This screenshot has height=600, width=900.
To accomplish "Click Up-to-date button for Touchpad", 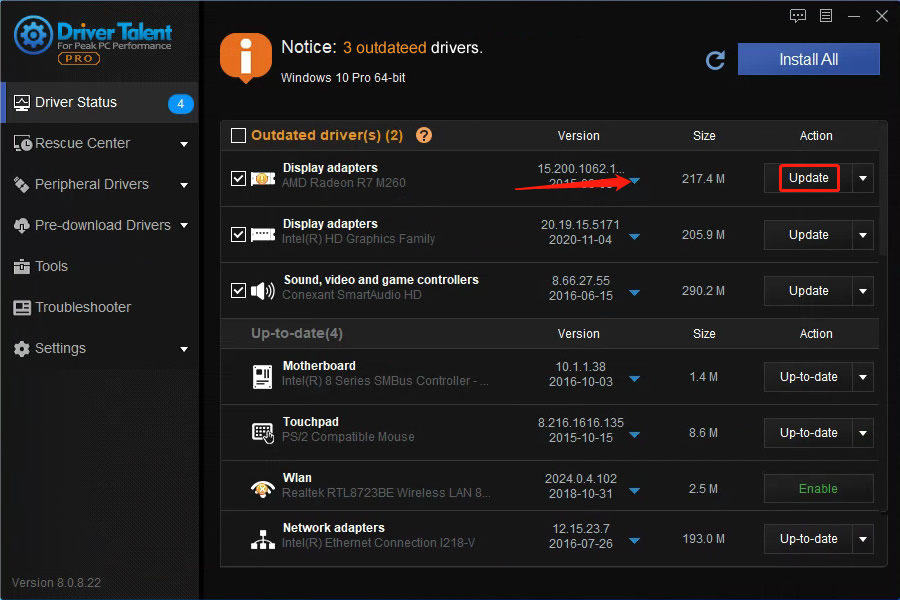I will click(x=808, y=433).
